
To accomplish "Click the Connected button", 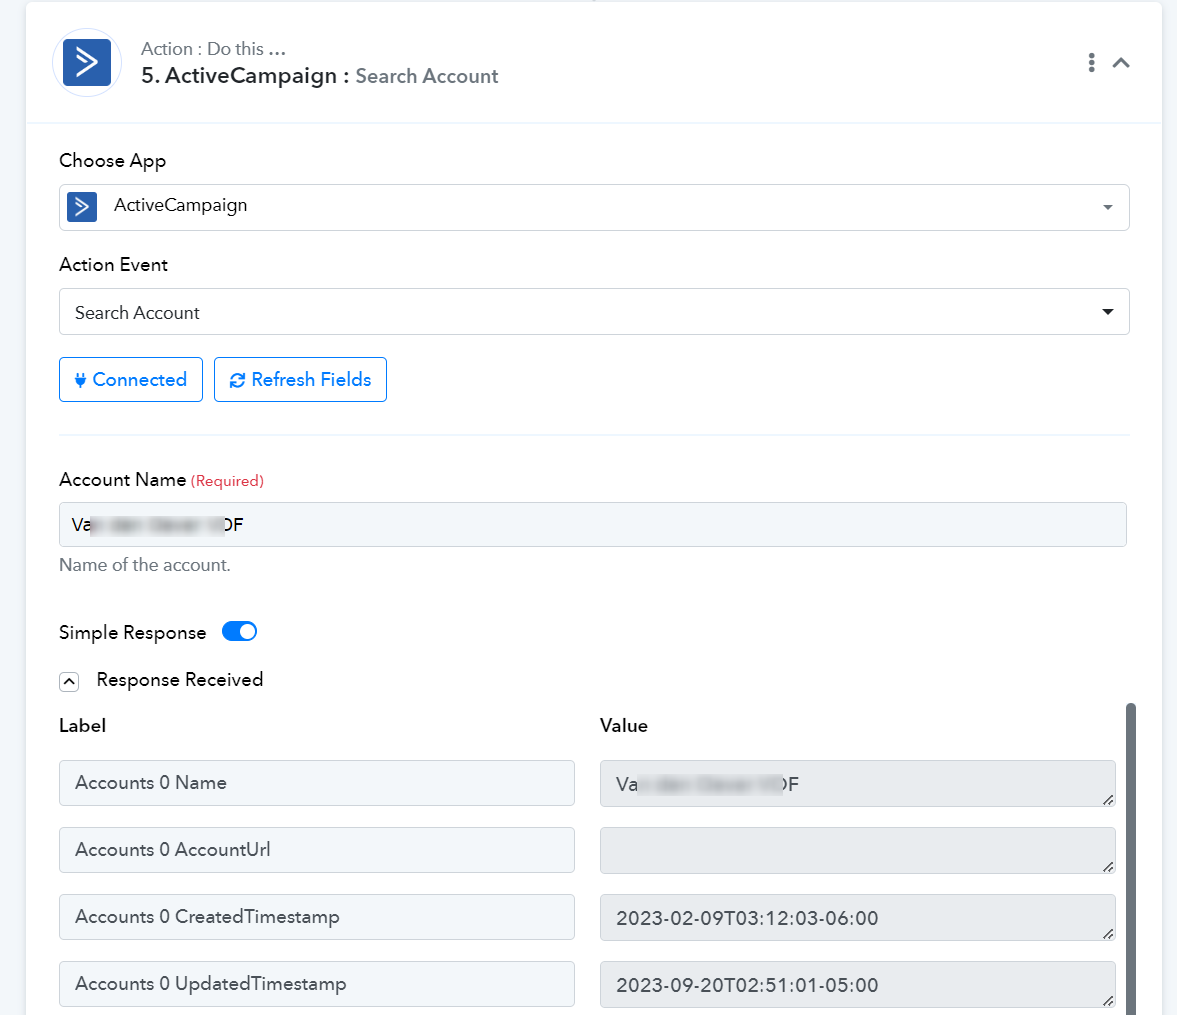I will tap(131, 380).
